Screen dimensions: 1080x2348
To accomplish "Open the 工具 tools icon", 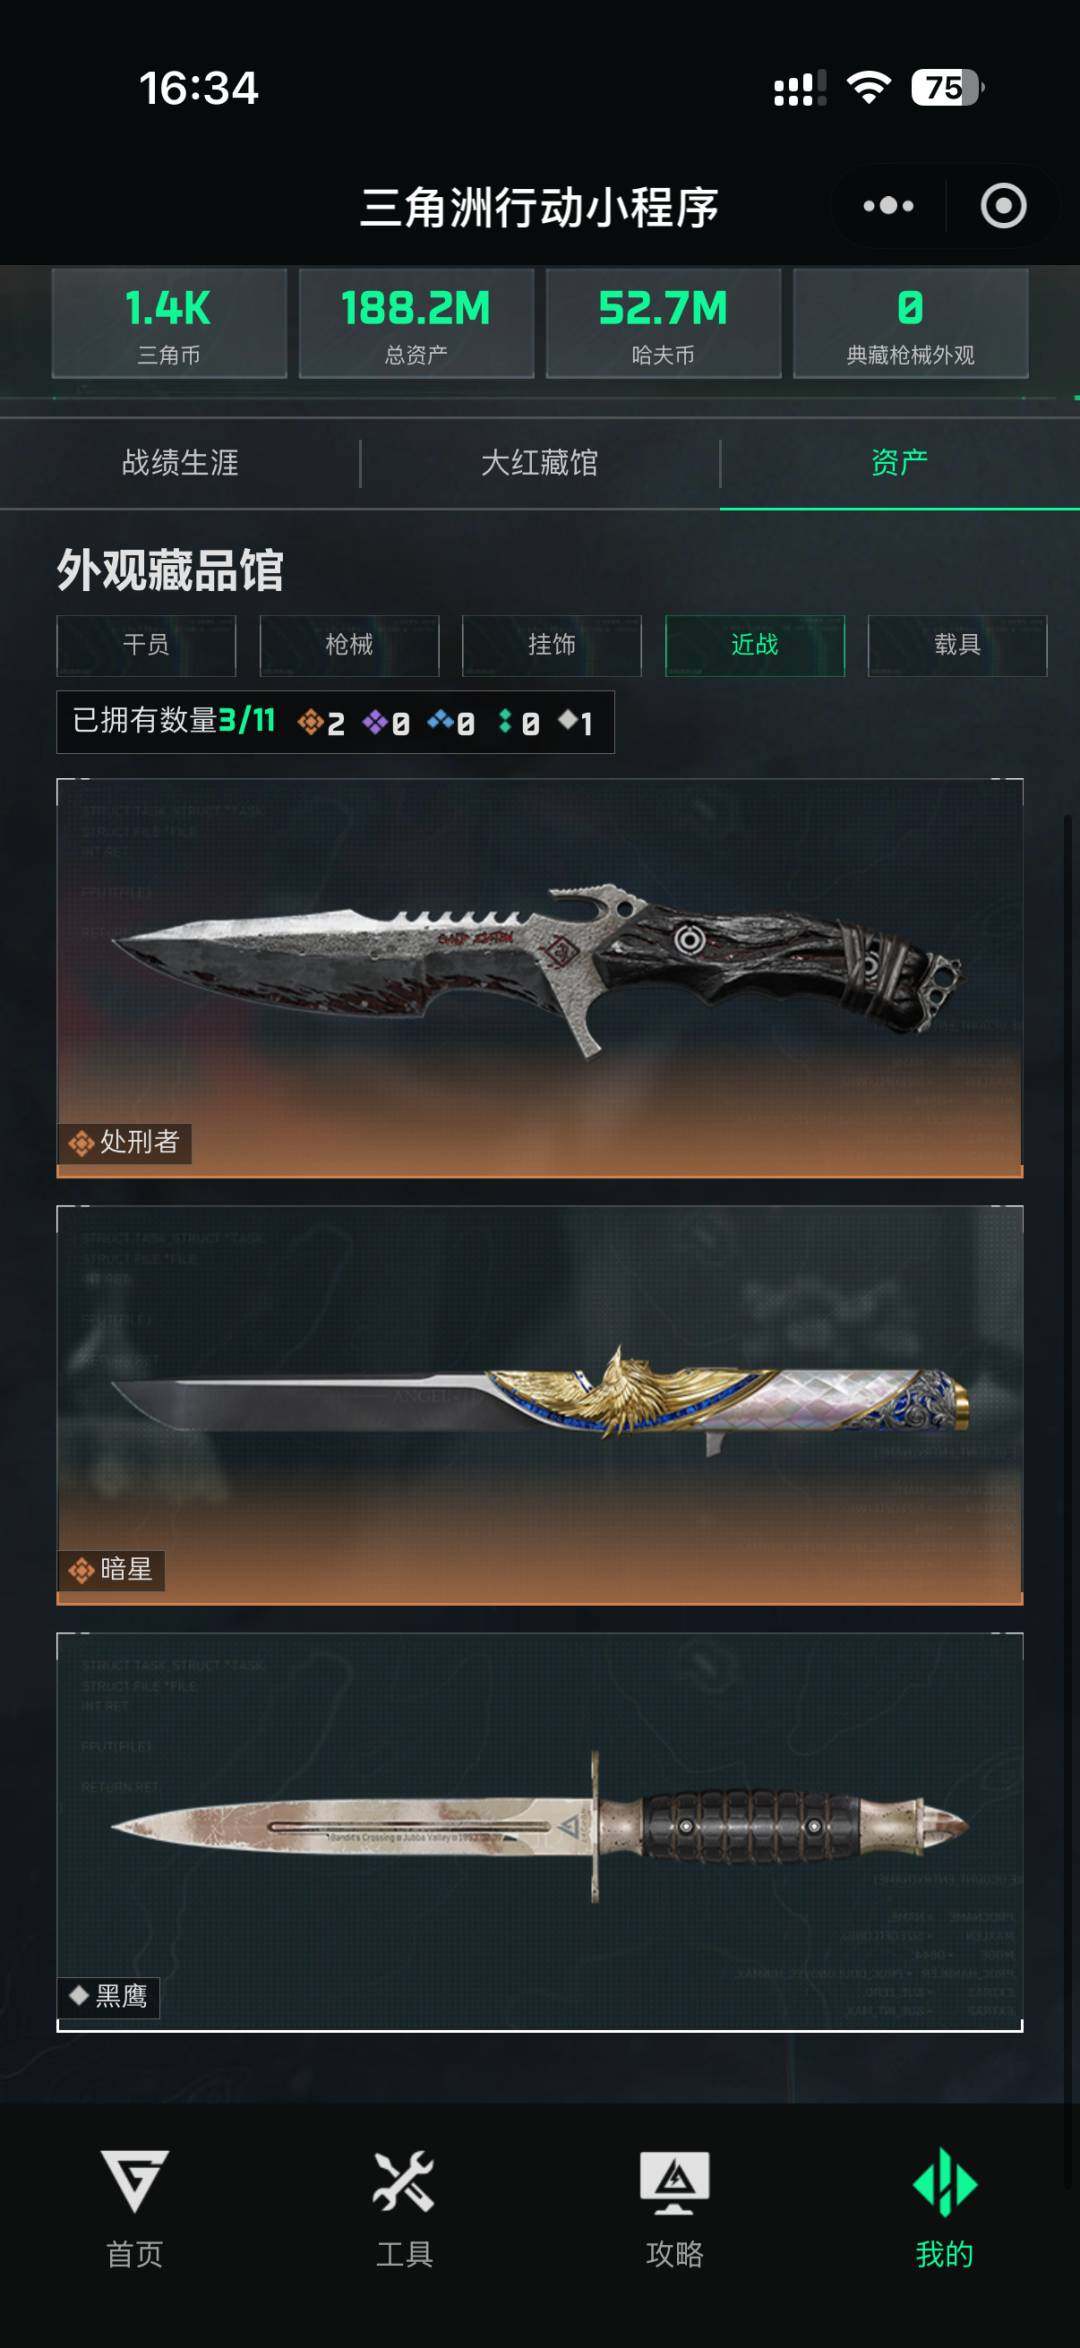I will (404, 2180).
